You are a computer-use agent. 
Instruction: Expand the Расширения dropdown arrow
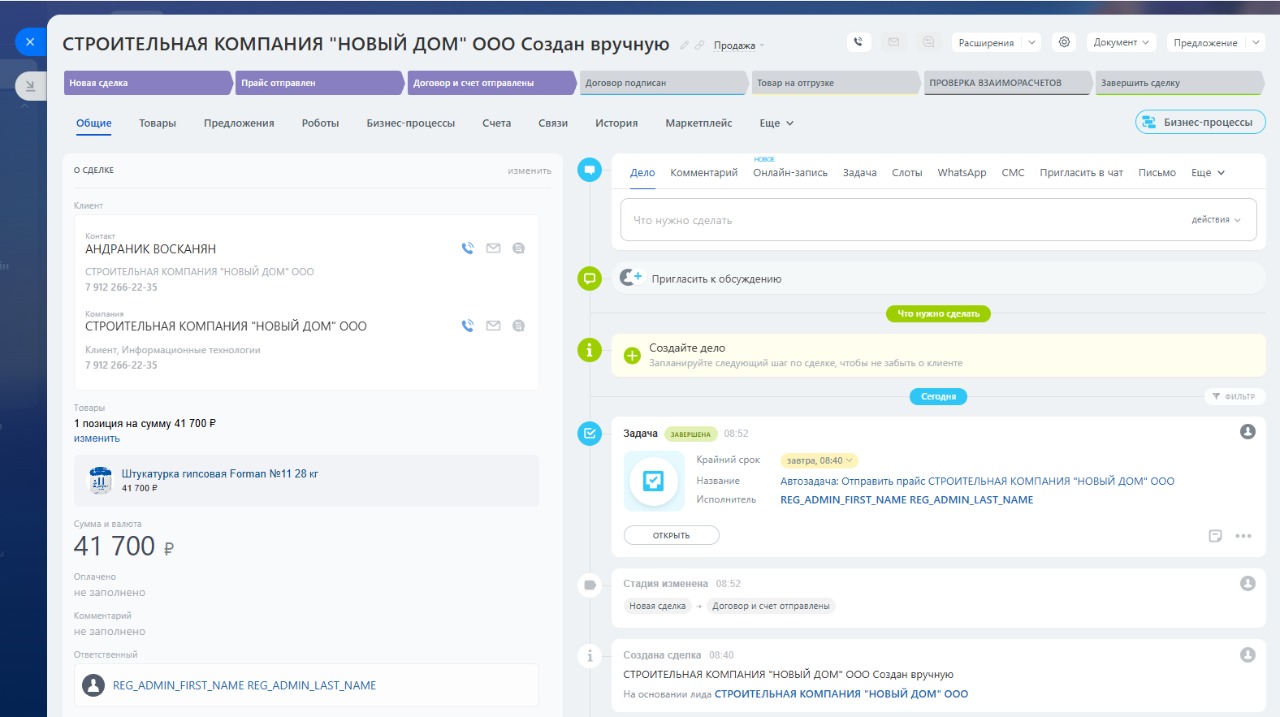[1031, 43]
